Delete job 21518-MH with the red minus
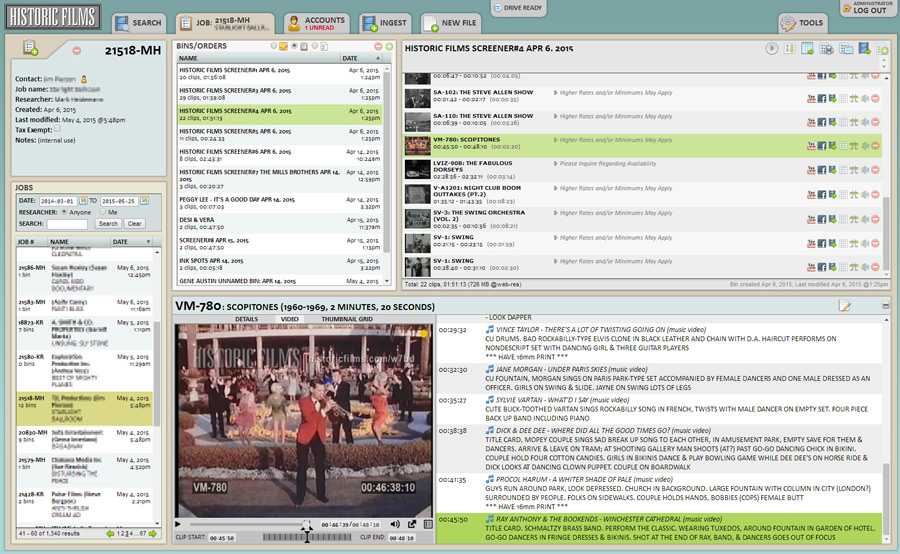 (x=76, y=51)
